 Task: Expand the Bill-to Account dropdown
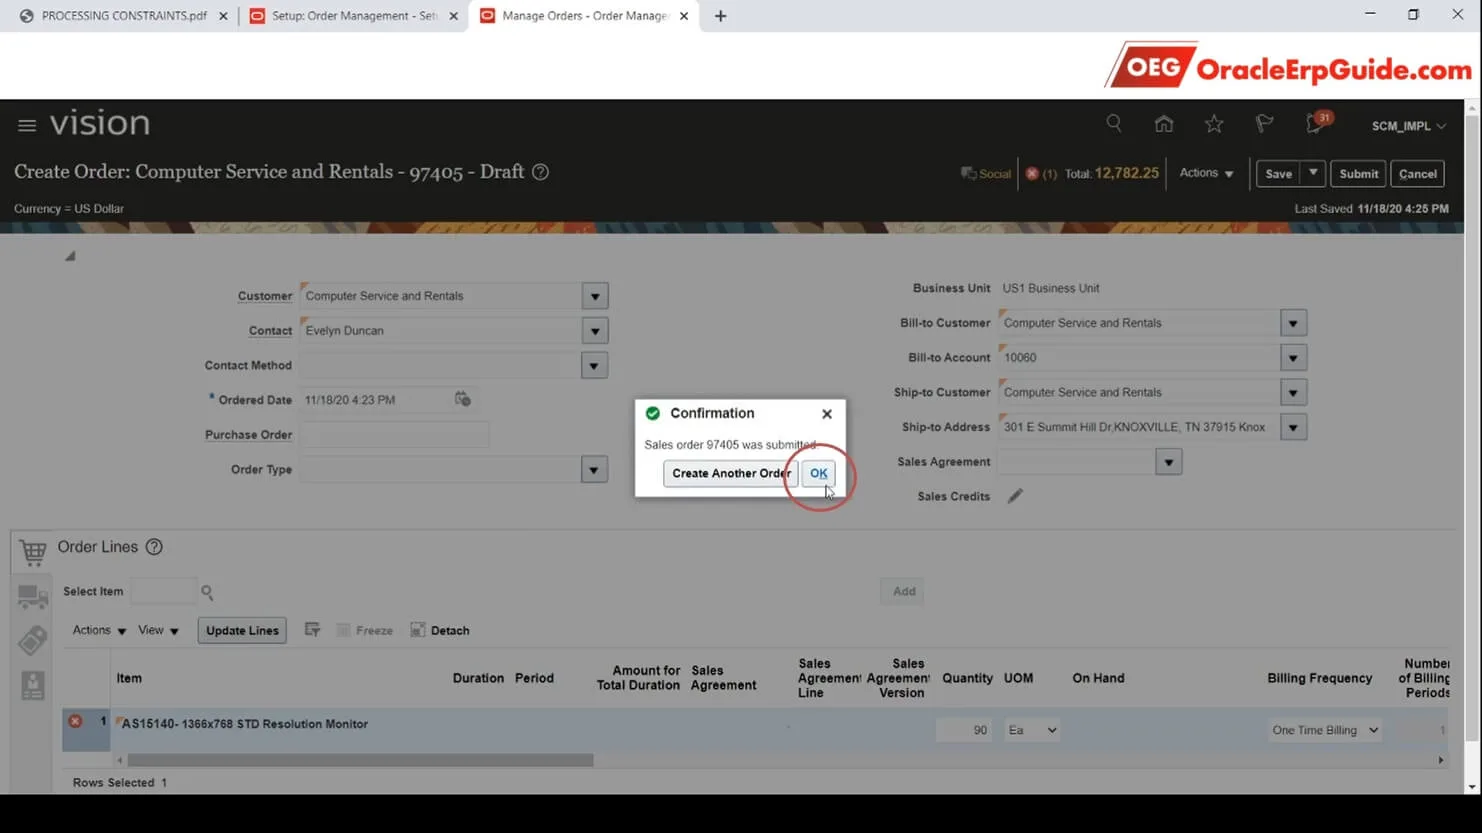pos(1293,358)
